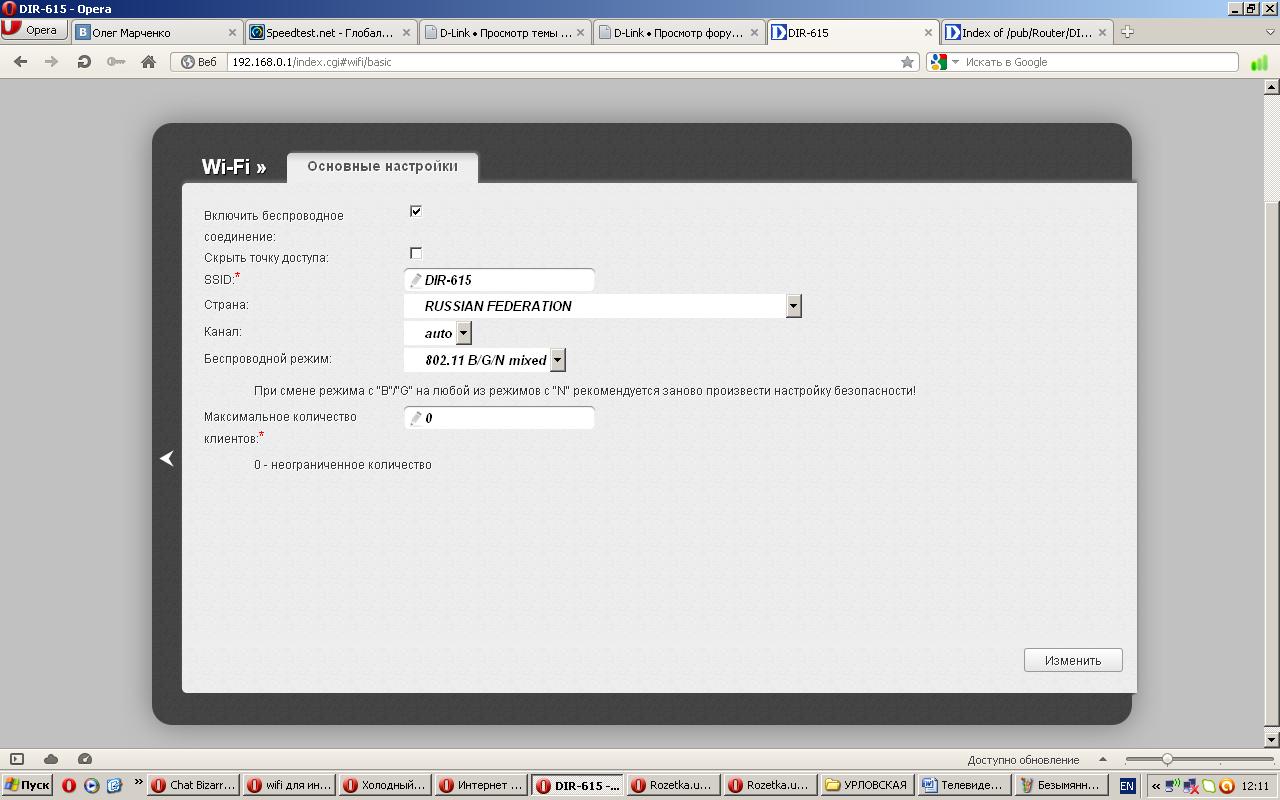Reload the page with the refresh icon
Image resolution: width=1280 pixels, height=800 pixels.
84,62
